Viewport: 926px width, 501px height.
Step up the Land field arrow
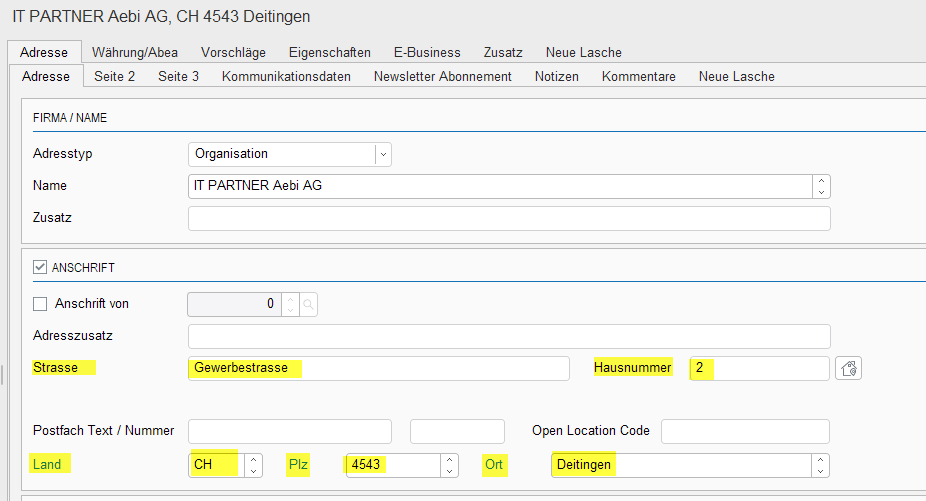[x=253, y=460]
